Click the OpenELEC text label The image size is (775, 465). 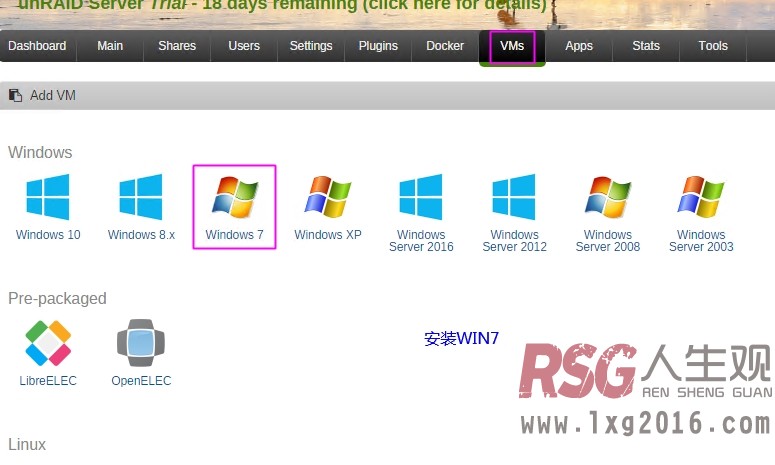pyautogui.click(x=141, y=380)
